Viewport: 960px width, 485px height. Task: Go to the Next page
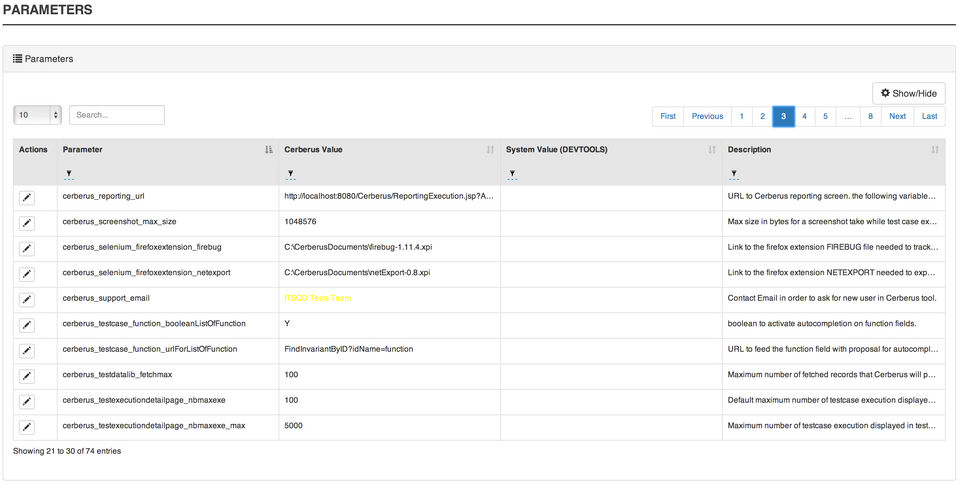[x=897, y=116]
